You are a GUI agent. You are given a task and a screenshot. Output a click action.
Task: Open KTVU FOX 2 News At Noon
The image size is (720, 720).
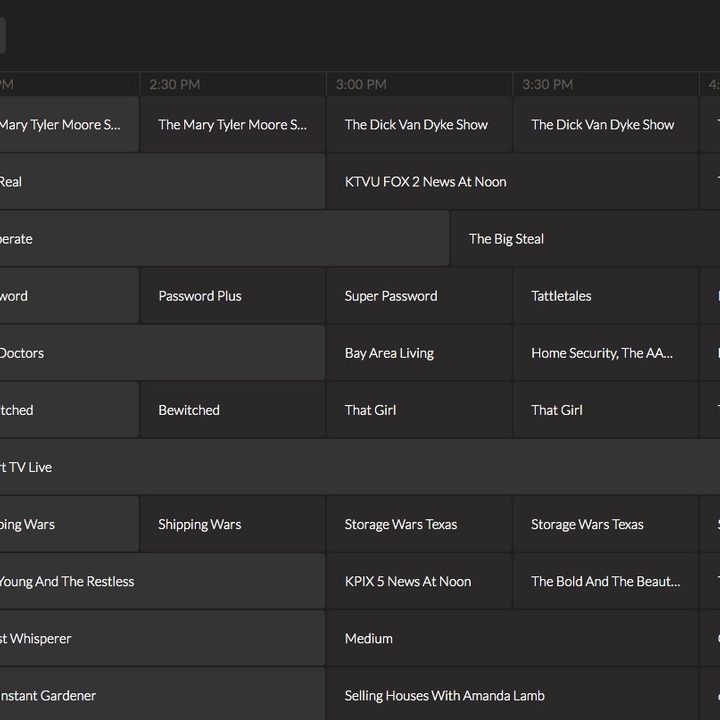(512, 181)
